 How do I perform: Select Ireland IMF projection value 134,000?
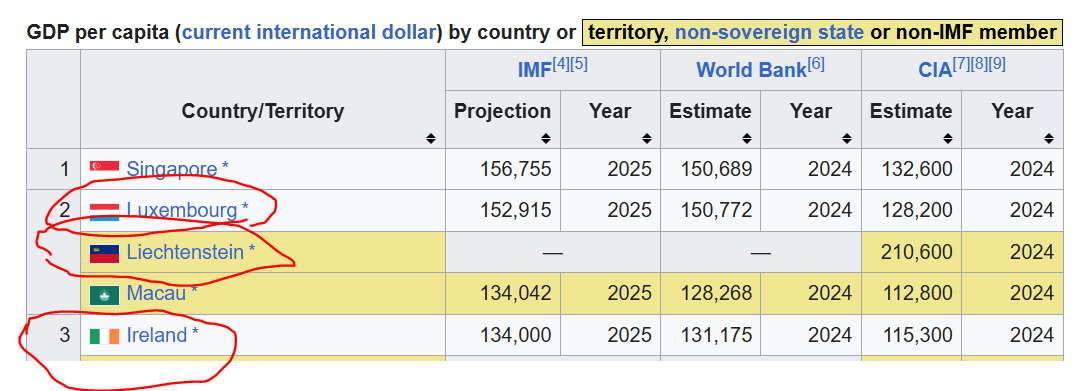[516, 336]
